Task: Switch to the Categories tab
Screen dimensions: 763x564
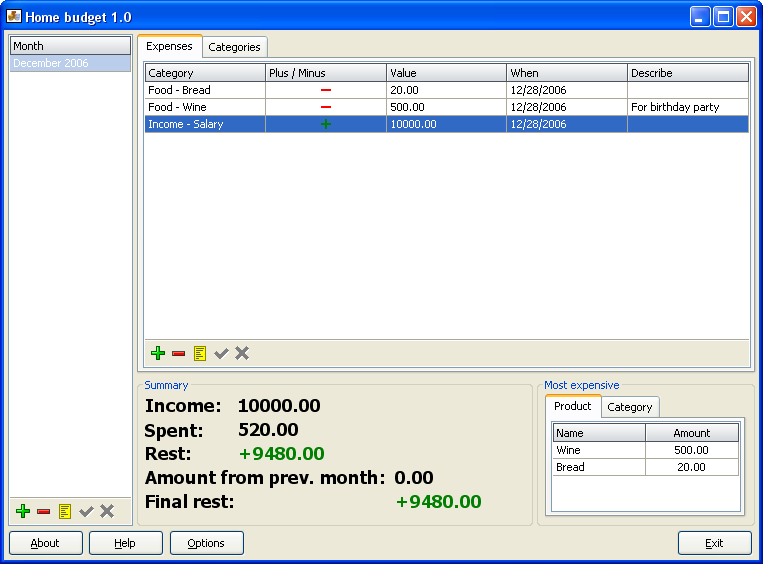Action: [234, 47]
